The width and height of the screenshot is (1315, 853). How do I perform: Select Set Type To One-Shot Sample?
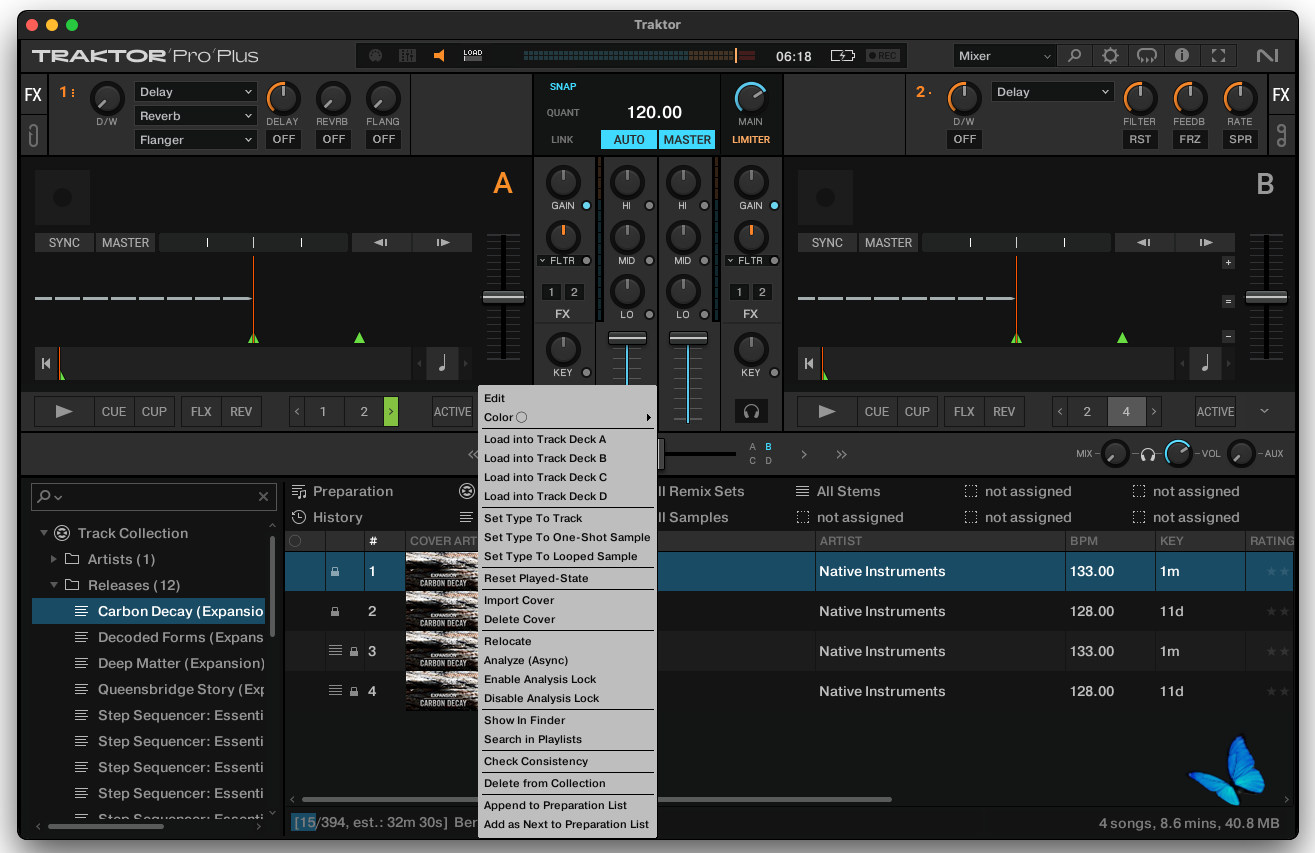coord(567,537)
